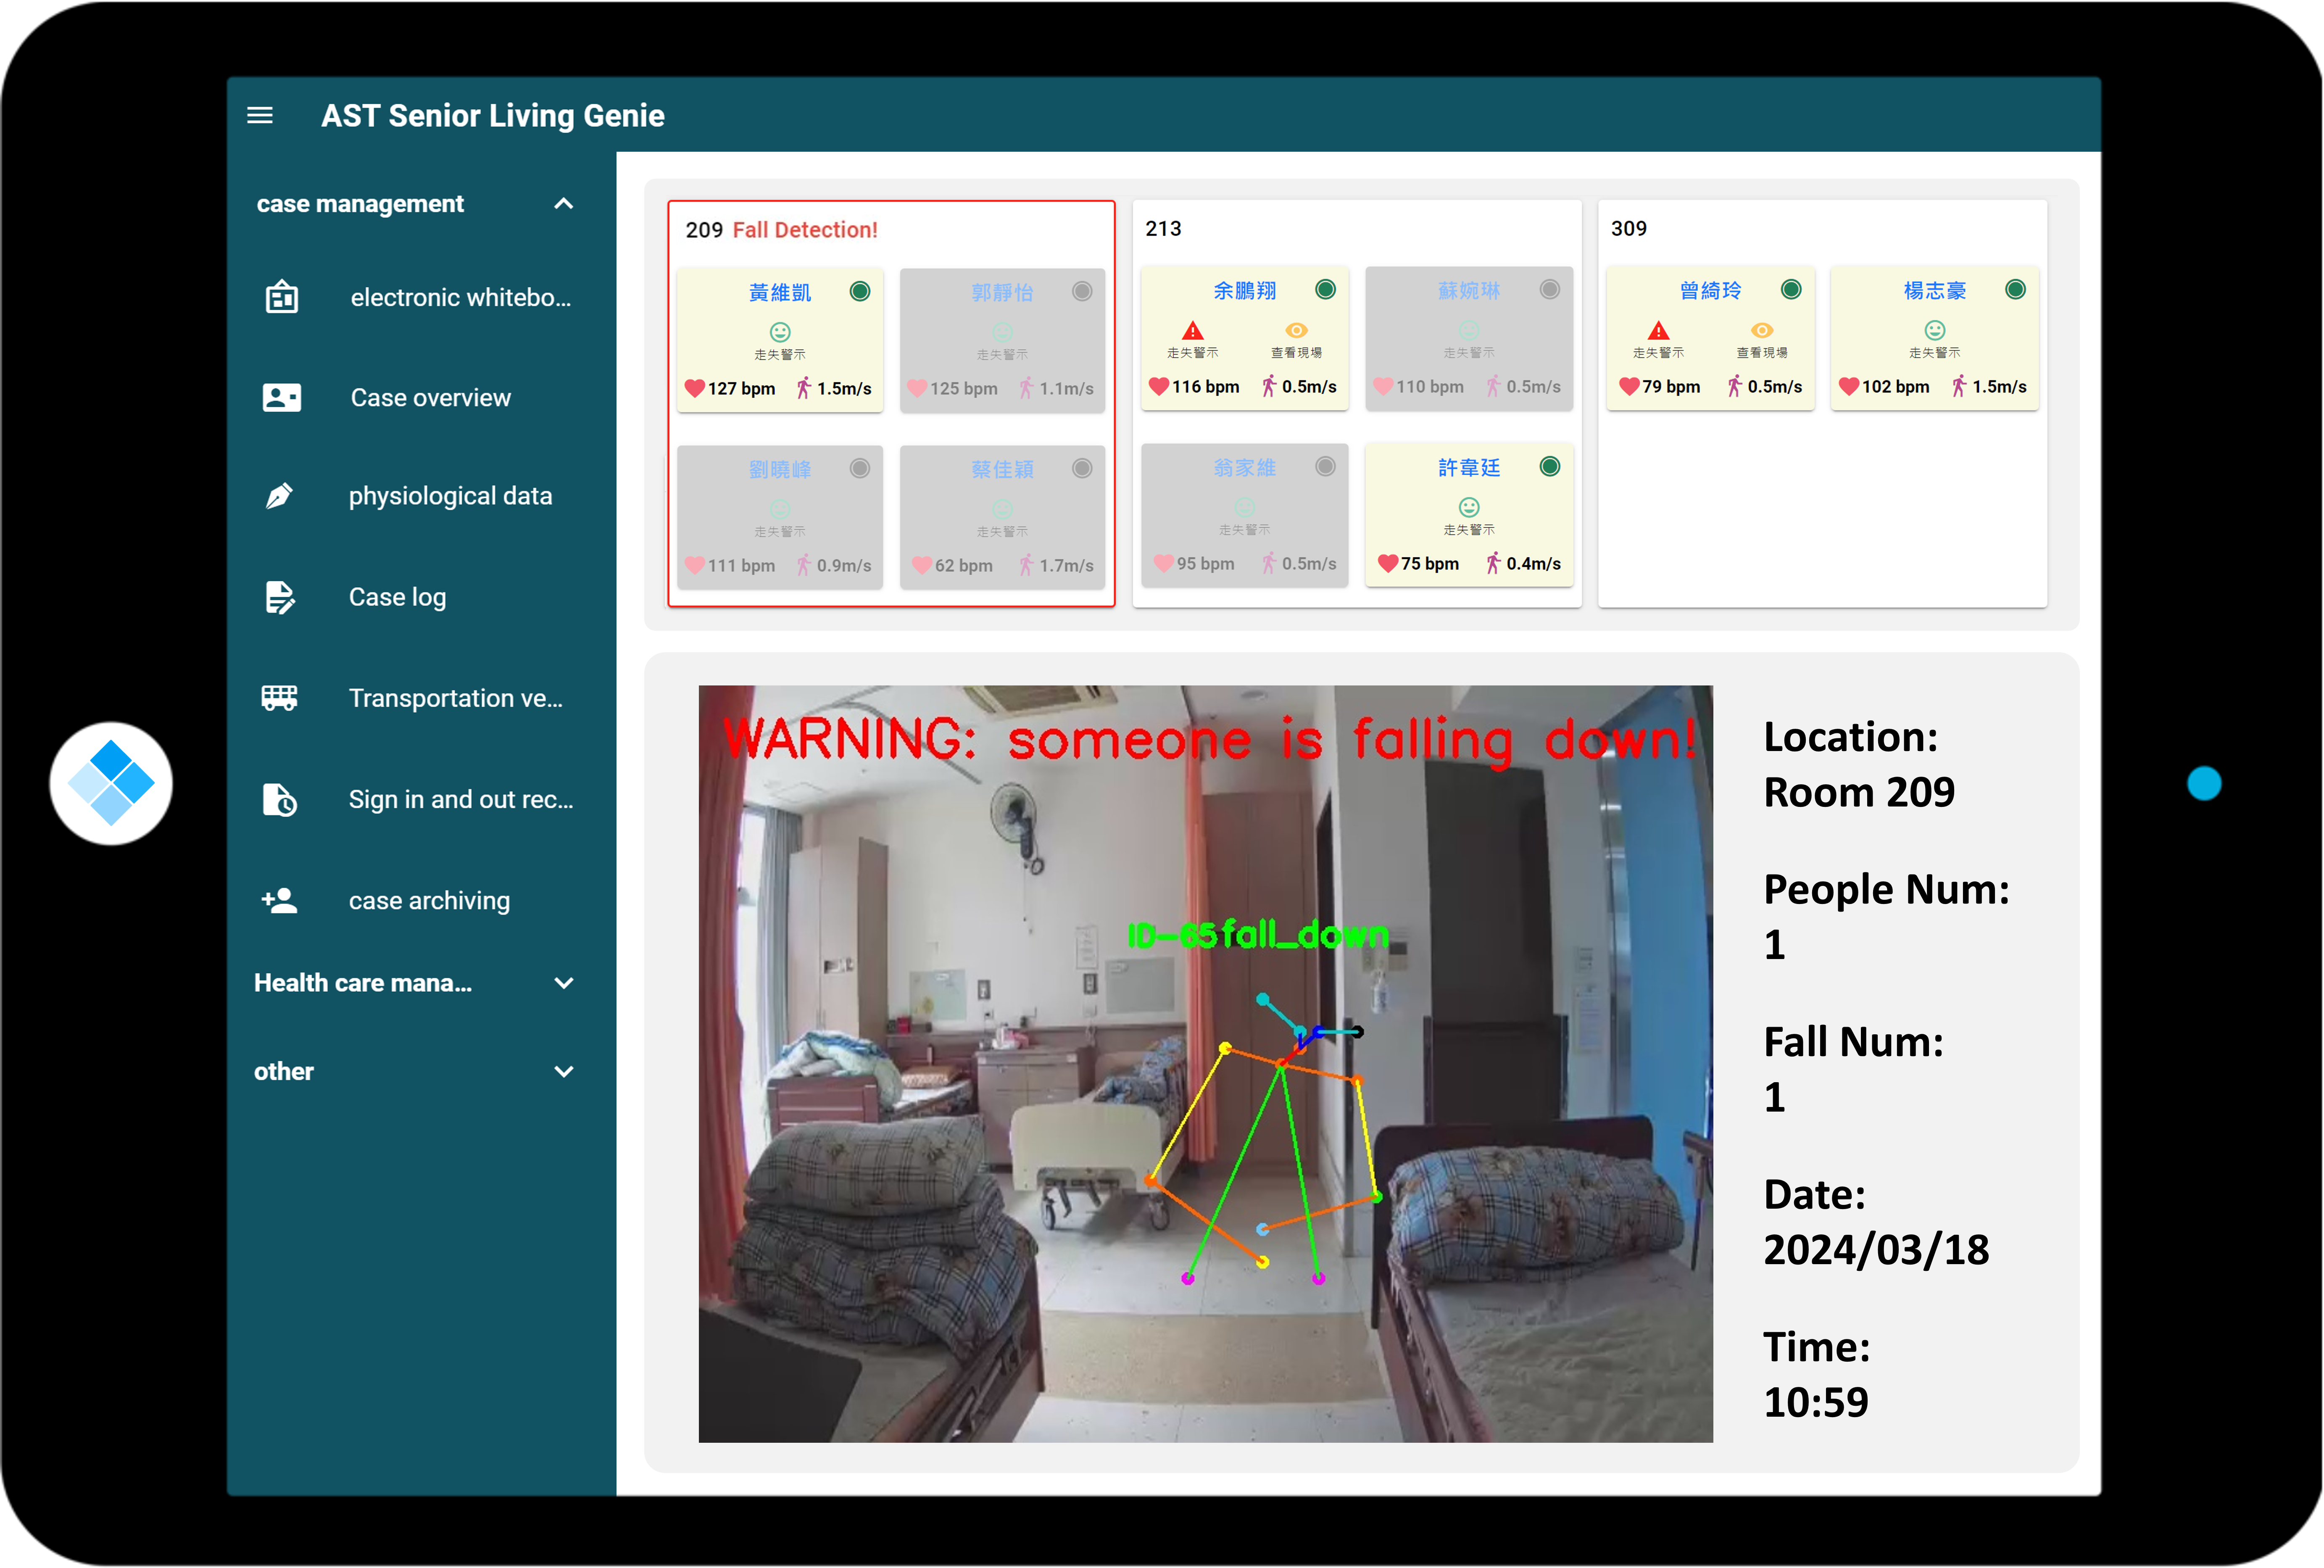
Task: Collapse the case management section chevron
Action: point(563,204)
